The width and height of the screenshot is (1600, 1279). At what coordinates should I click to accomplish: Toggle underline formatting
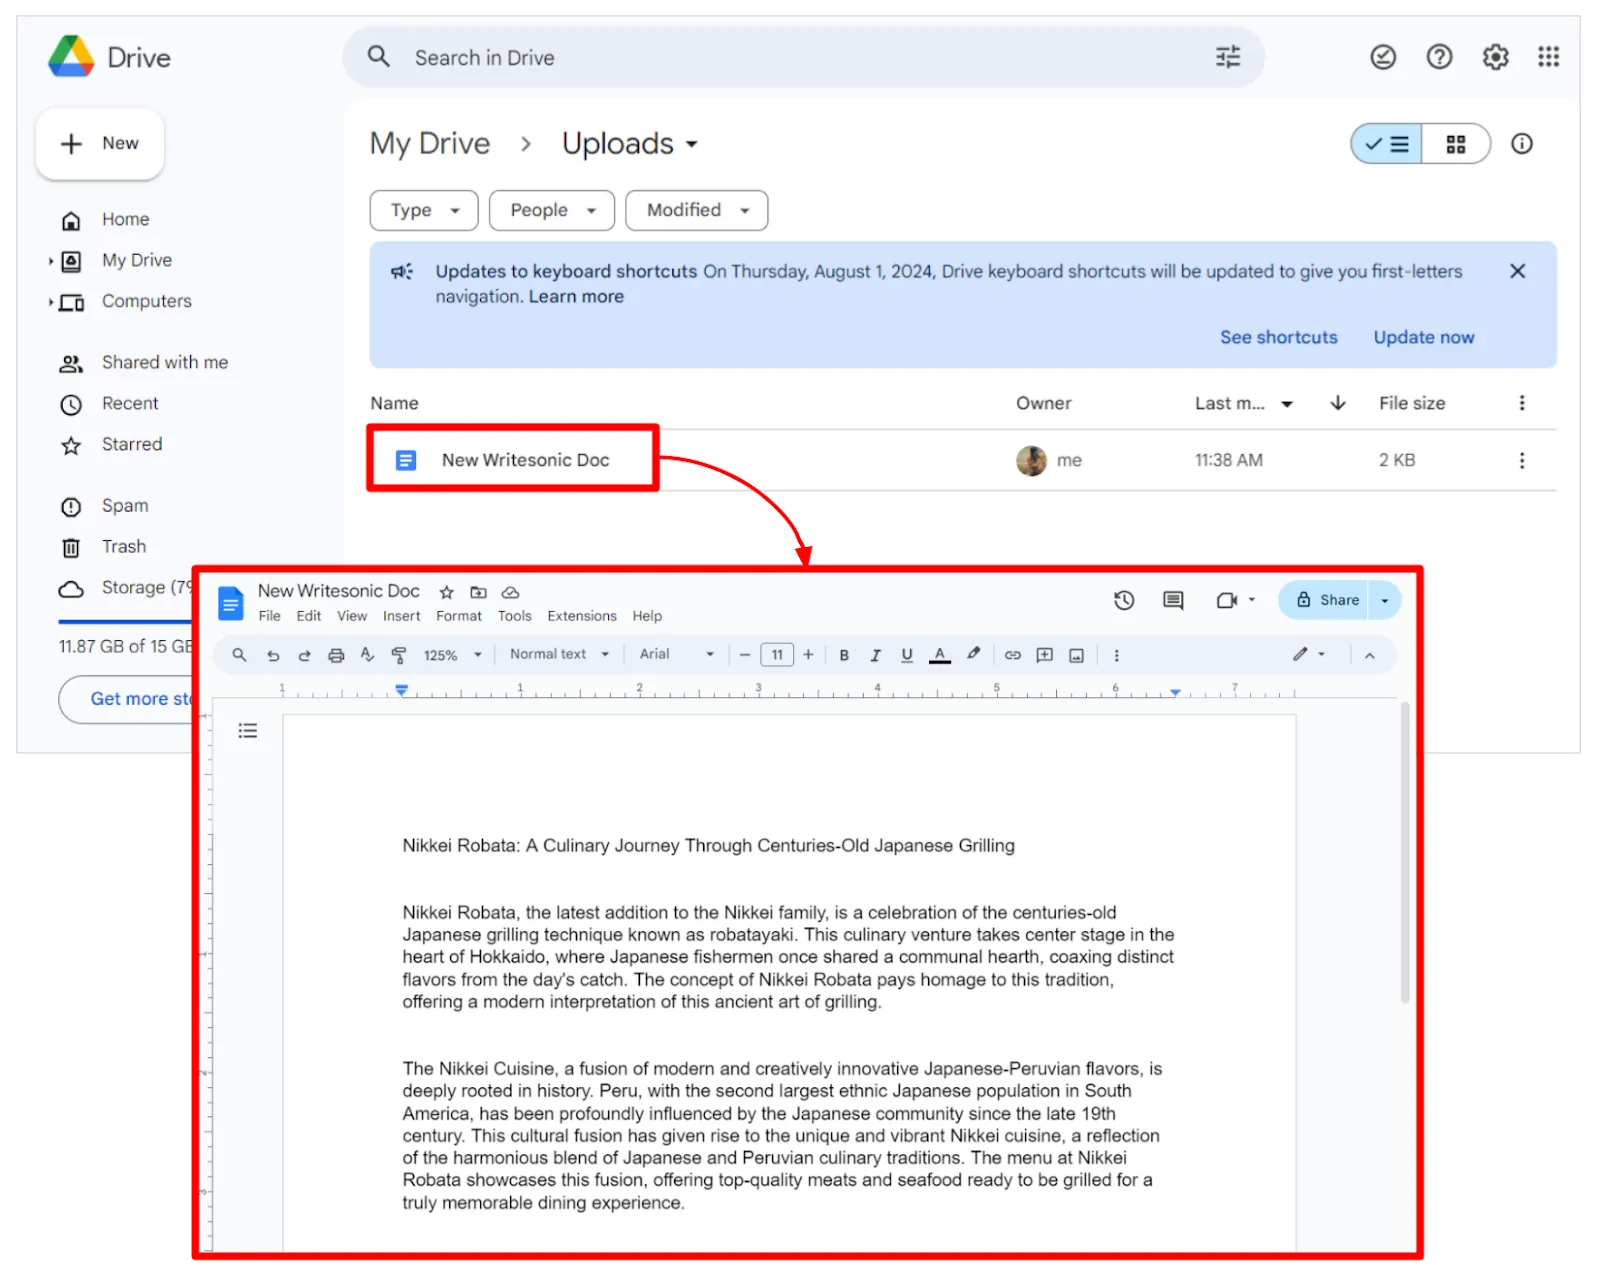click(x=907, y=655)
